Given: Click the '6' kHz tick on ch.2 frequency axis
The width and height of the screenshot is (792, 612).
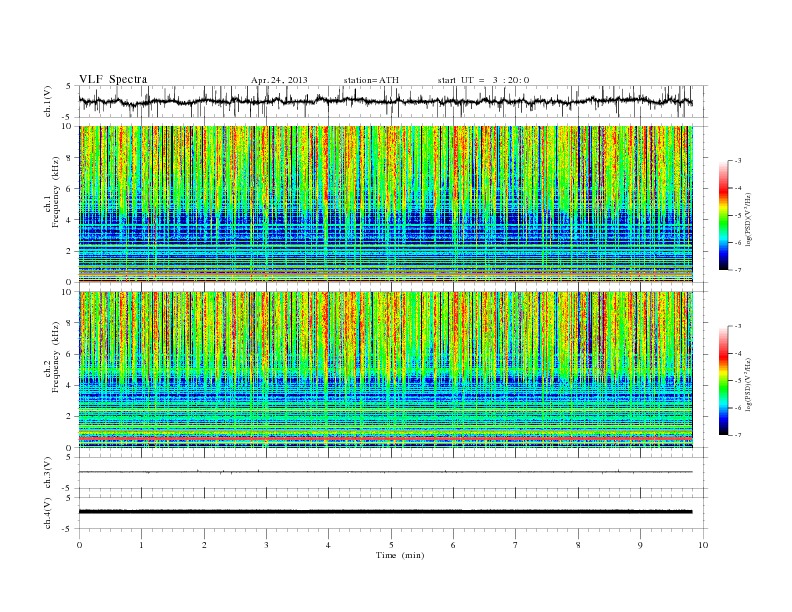Looking at the screenshot, I should coord(69,354).
